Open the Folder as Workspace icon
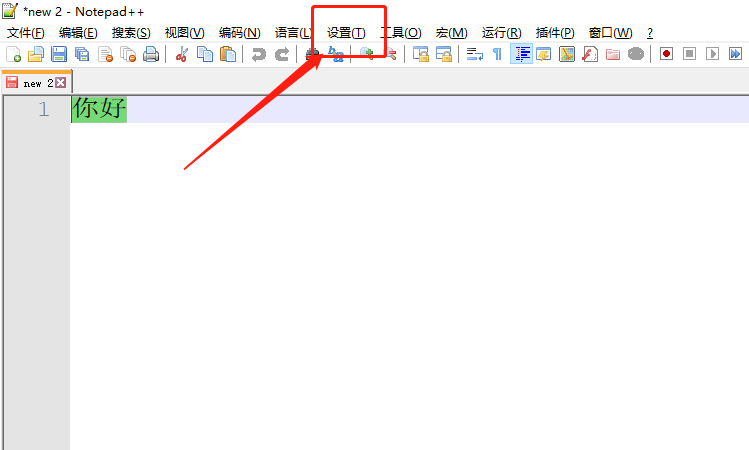The width and height of the screenshot is (749, 450). (x=613, y=54)
